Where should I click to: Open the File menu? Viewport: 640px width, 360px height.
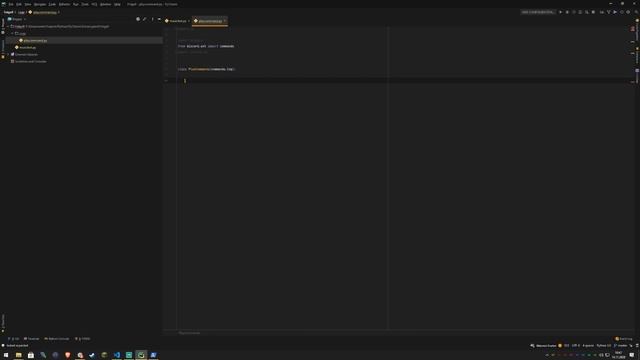(11, 4)
